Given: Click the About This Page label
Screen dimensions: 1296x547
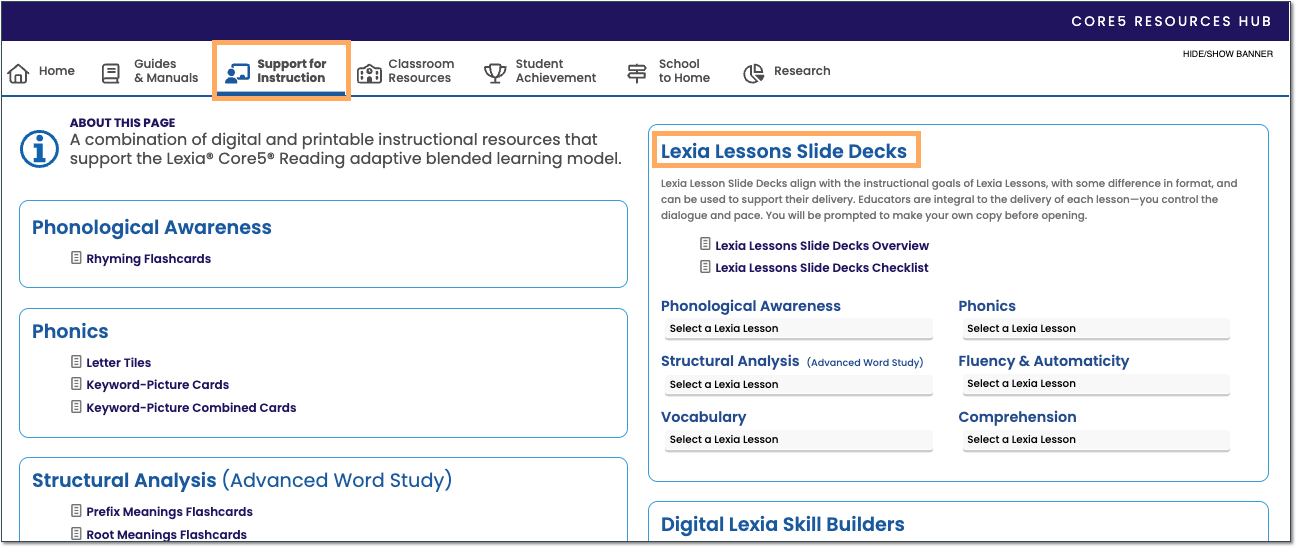Looking at the screenshot, I should point(122,123).
